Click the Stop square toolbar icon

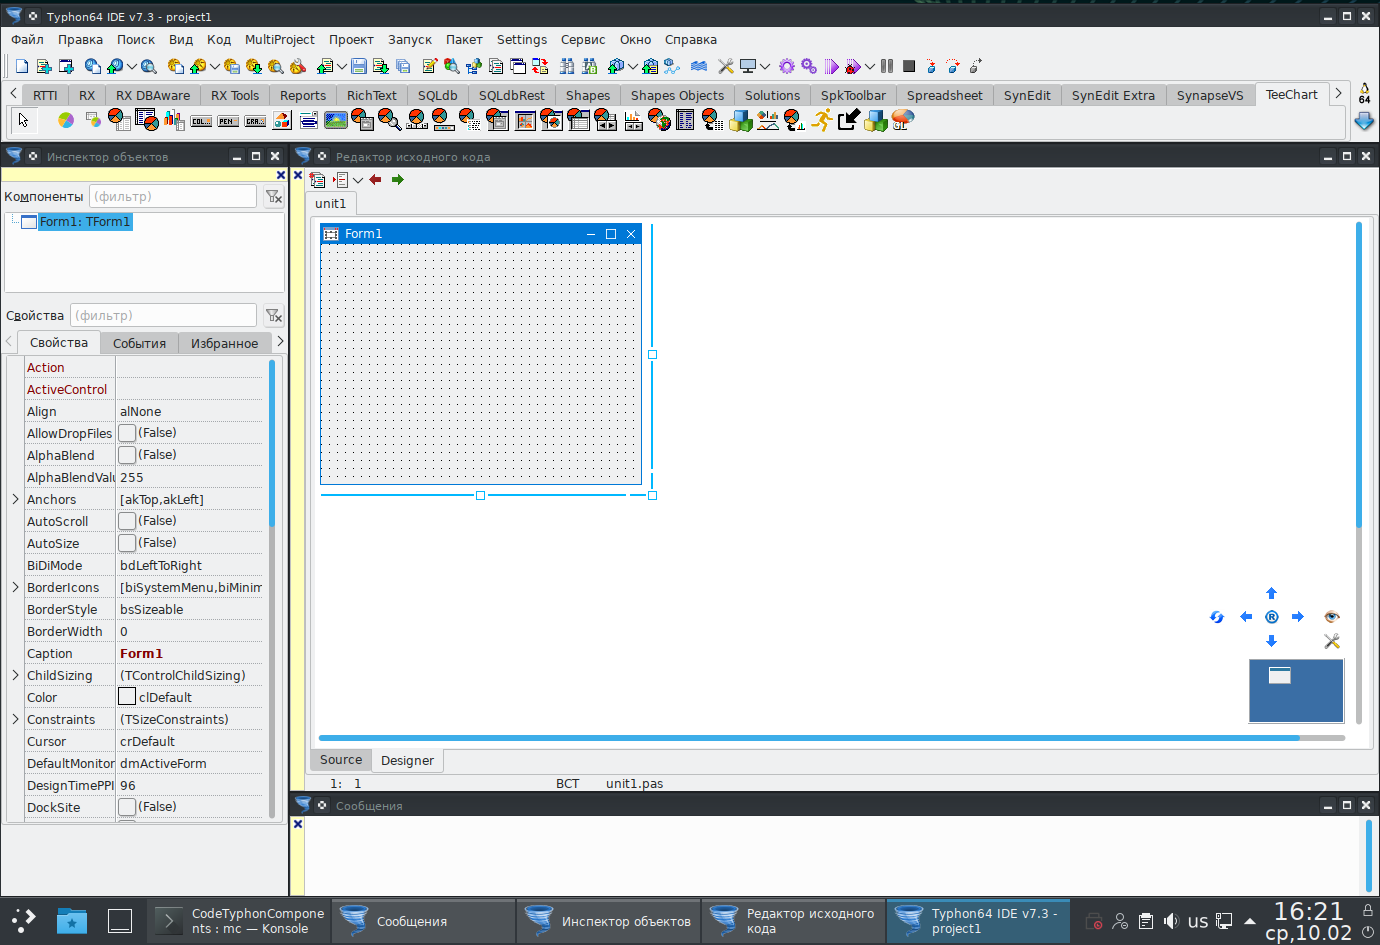click(x=909, y=66)
